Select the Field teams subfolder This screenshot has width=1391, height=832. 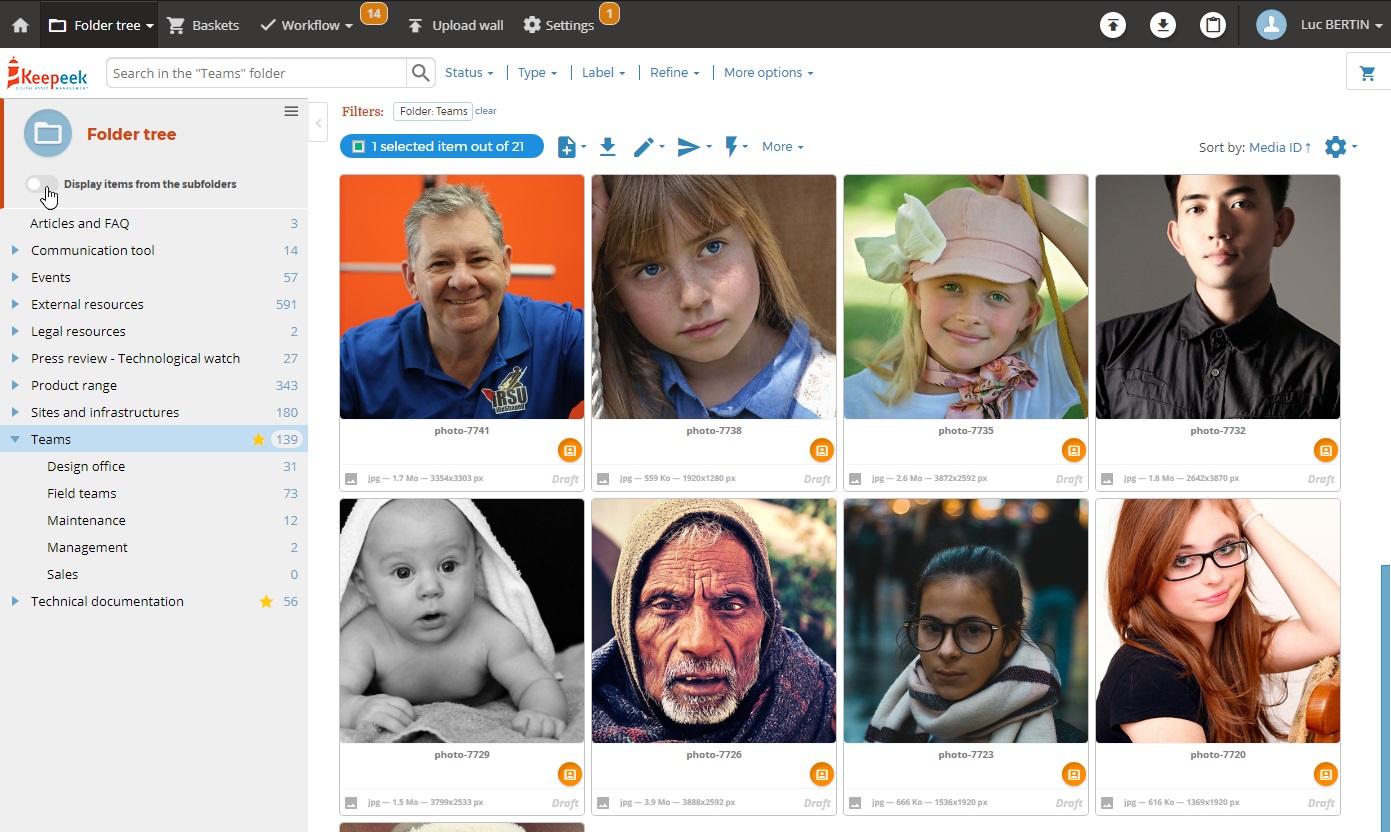(x=82, y=494)
